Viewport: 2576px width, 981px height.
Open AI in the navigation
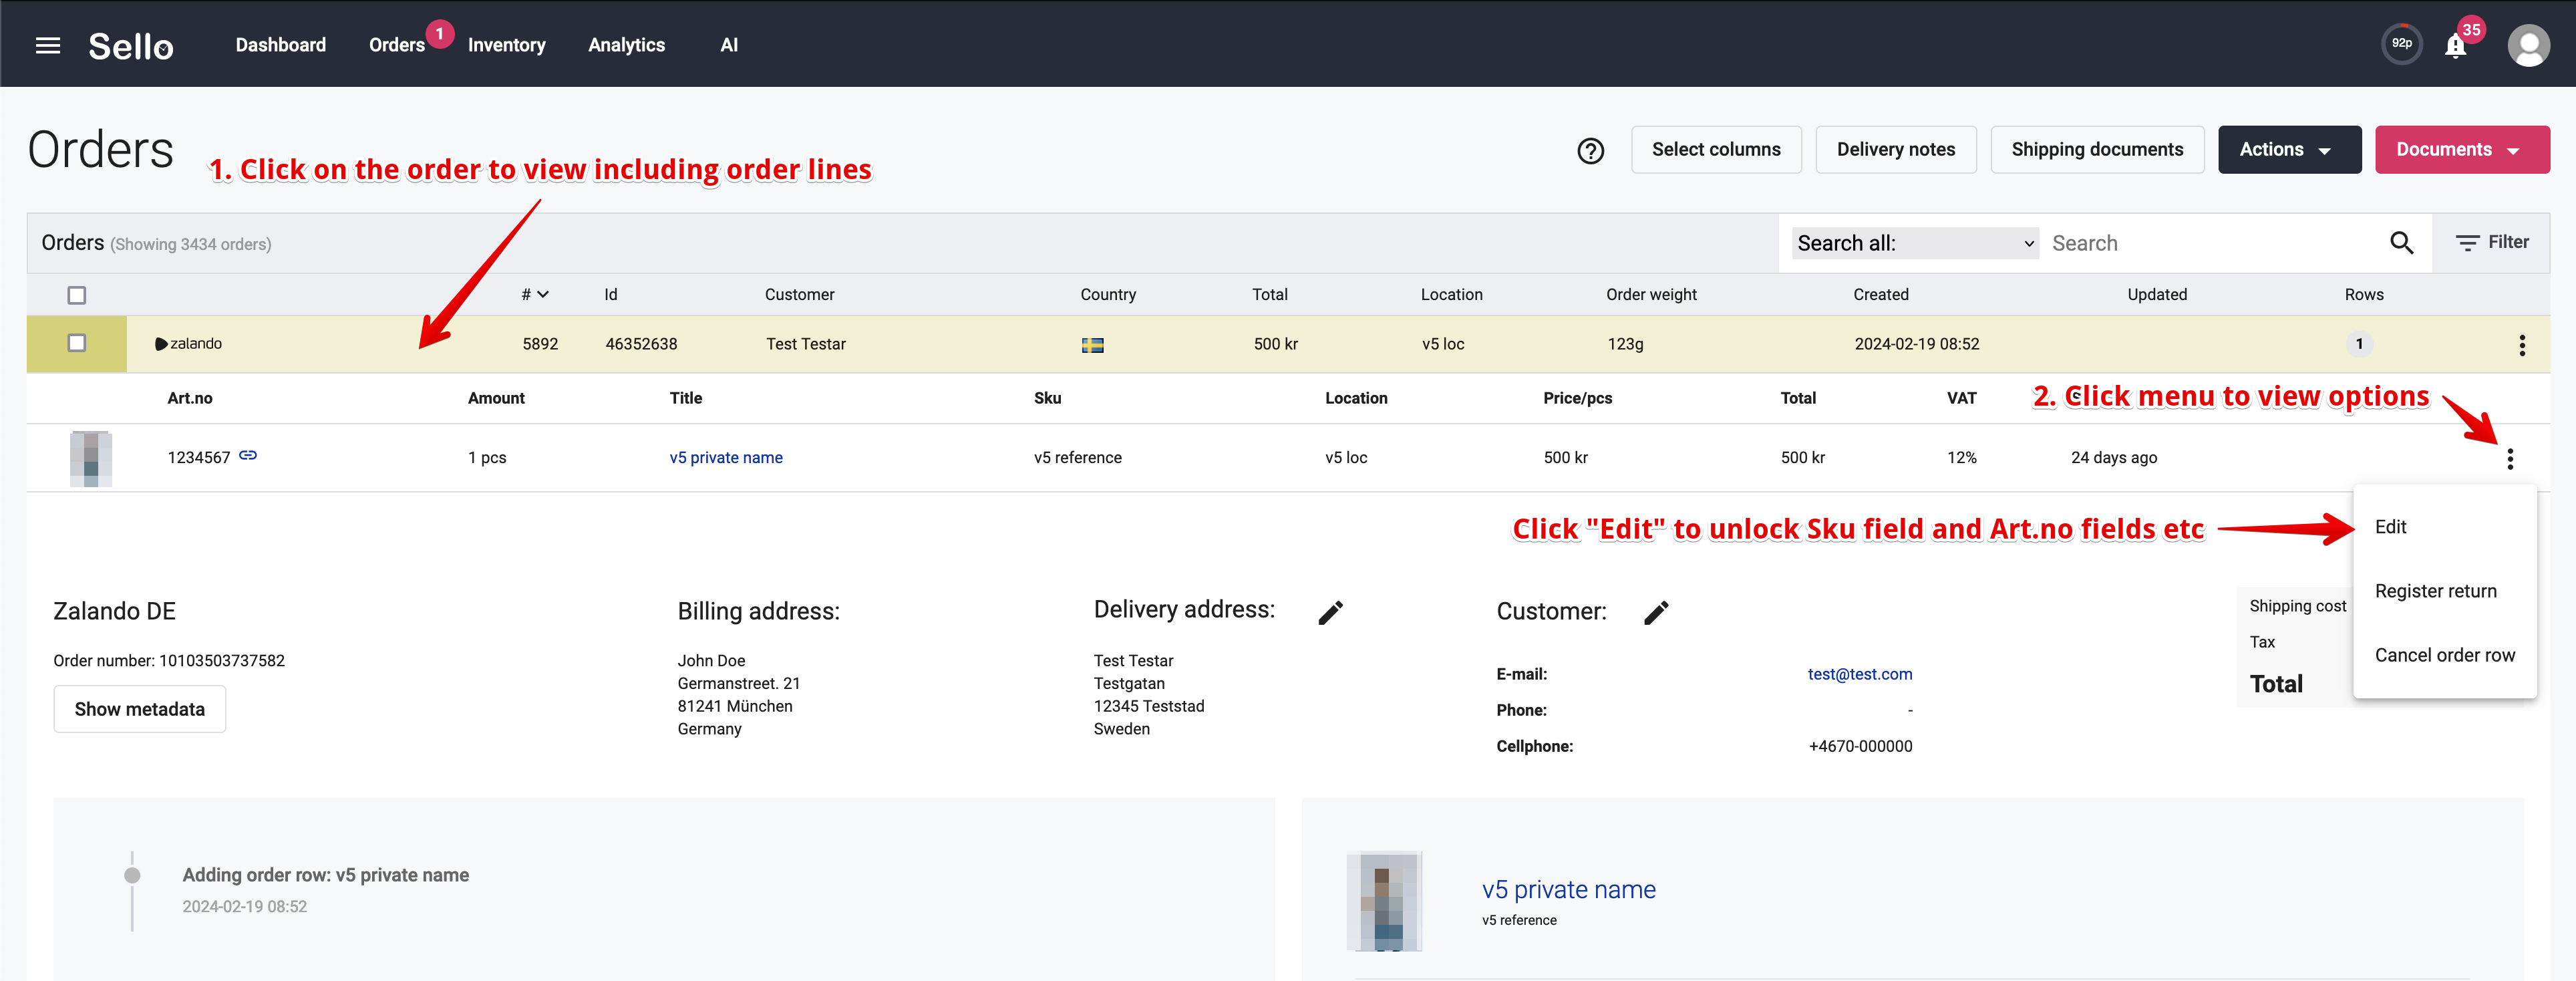point(729,45)
